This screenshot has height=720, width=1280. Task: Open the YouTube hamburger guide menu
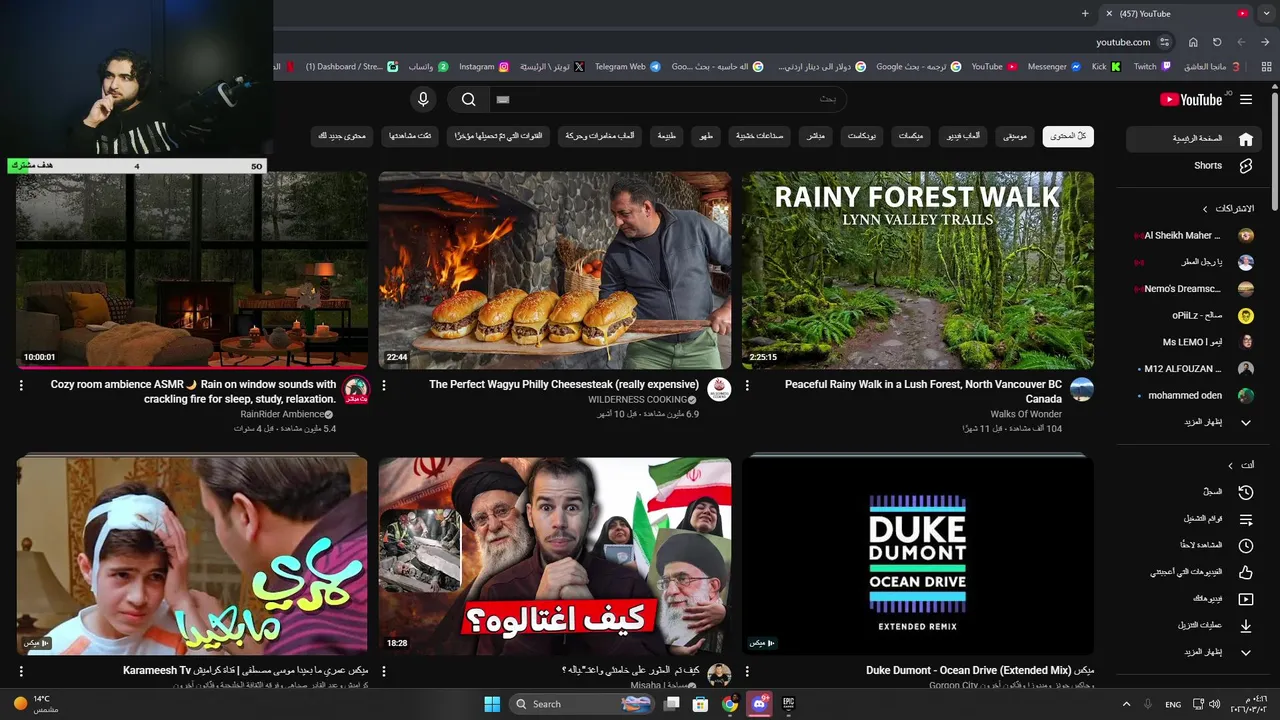point(1246,99)
